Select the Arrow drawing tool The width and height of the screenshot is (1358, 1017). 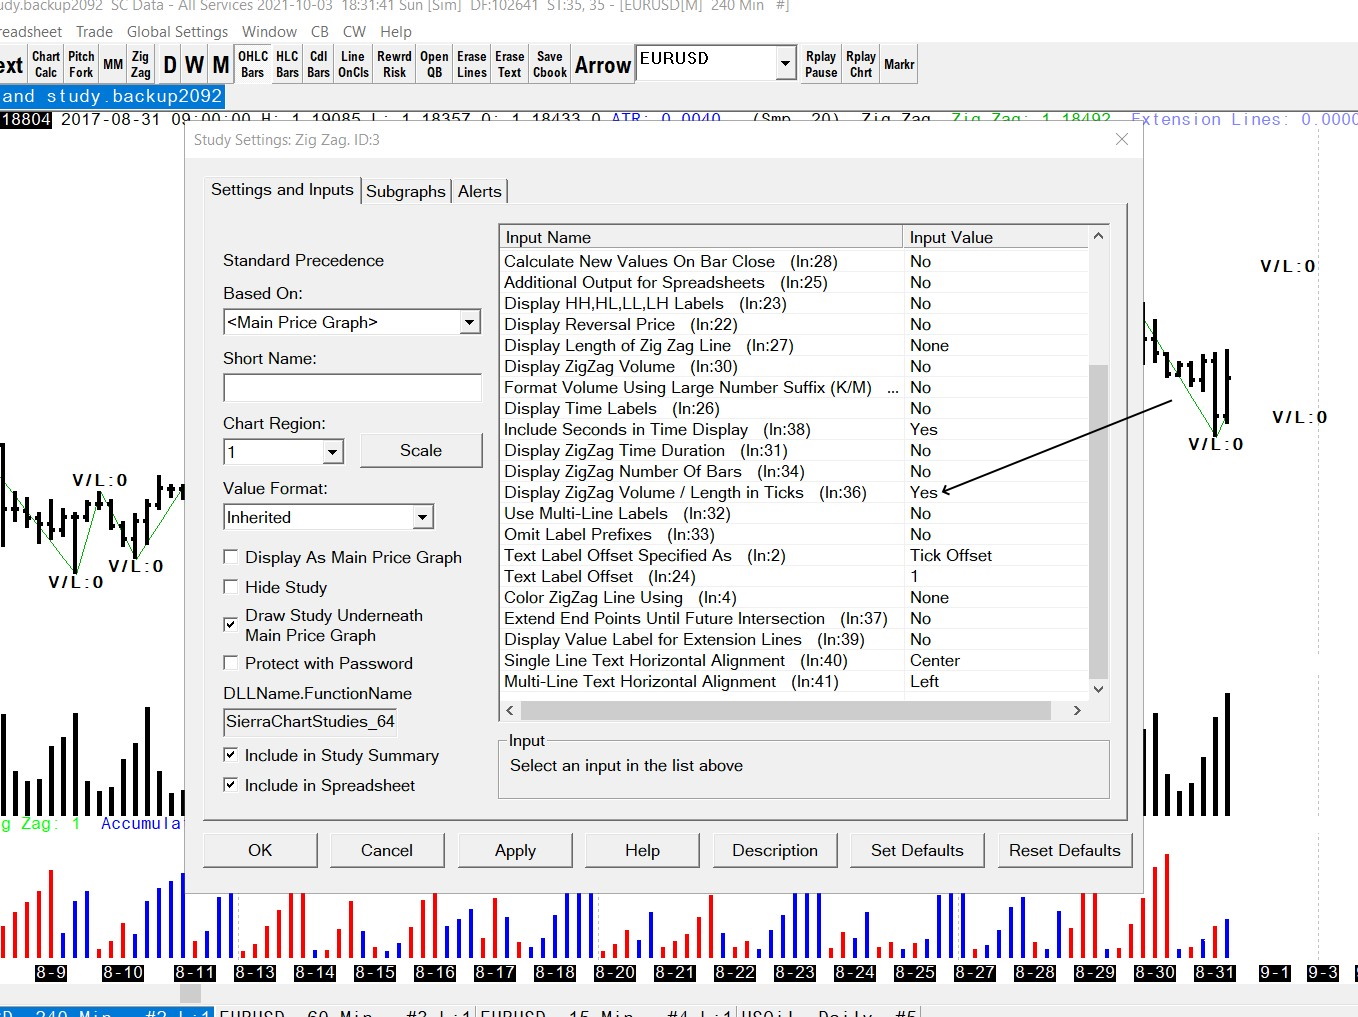[603, 65]
